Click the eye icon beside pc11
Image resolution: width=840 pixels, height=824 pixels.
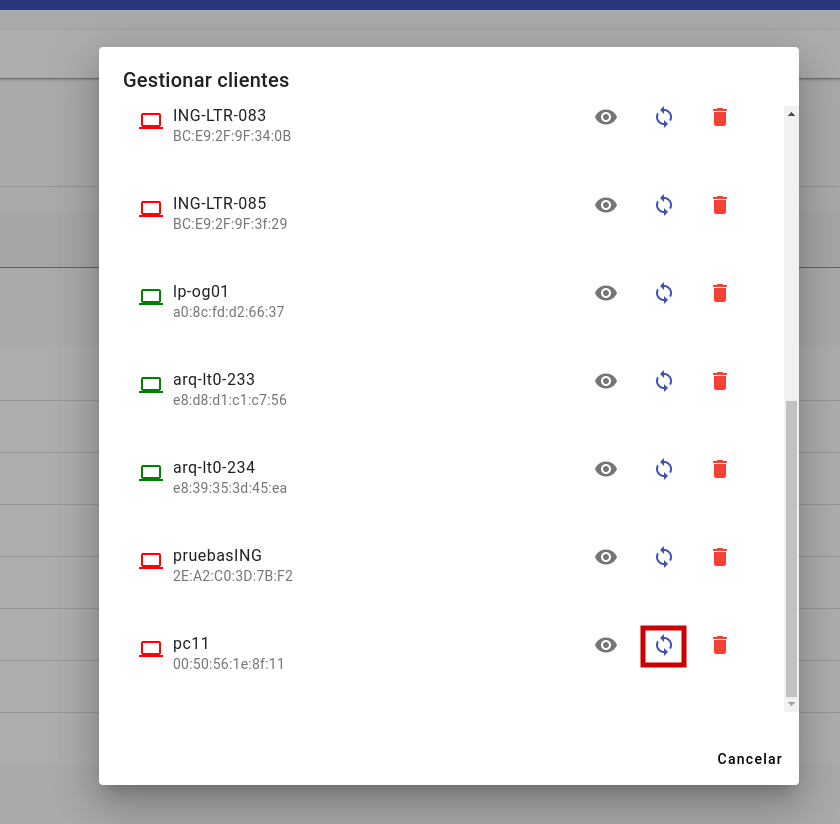(606, 645)
